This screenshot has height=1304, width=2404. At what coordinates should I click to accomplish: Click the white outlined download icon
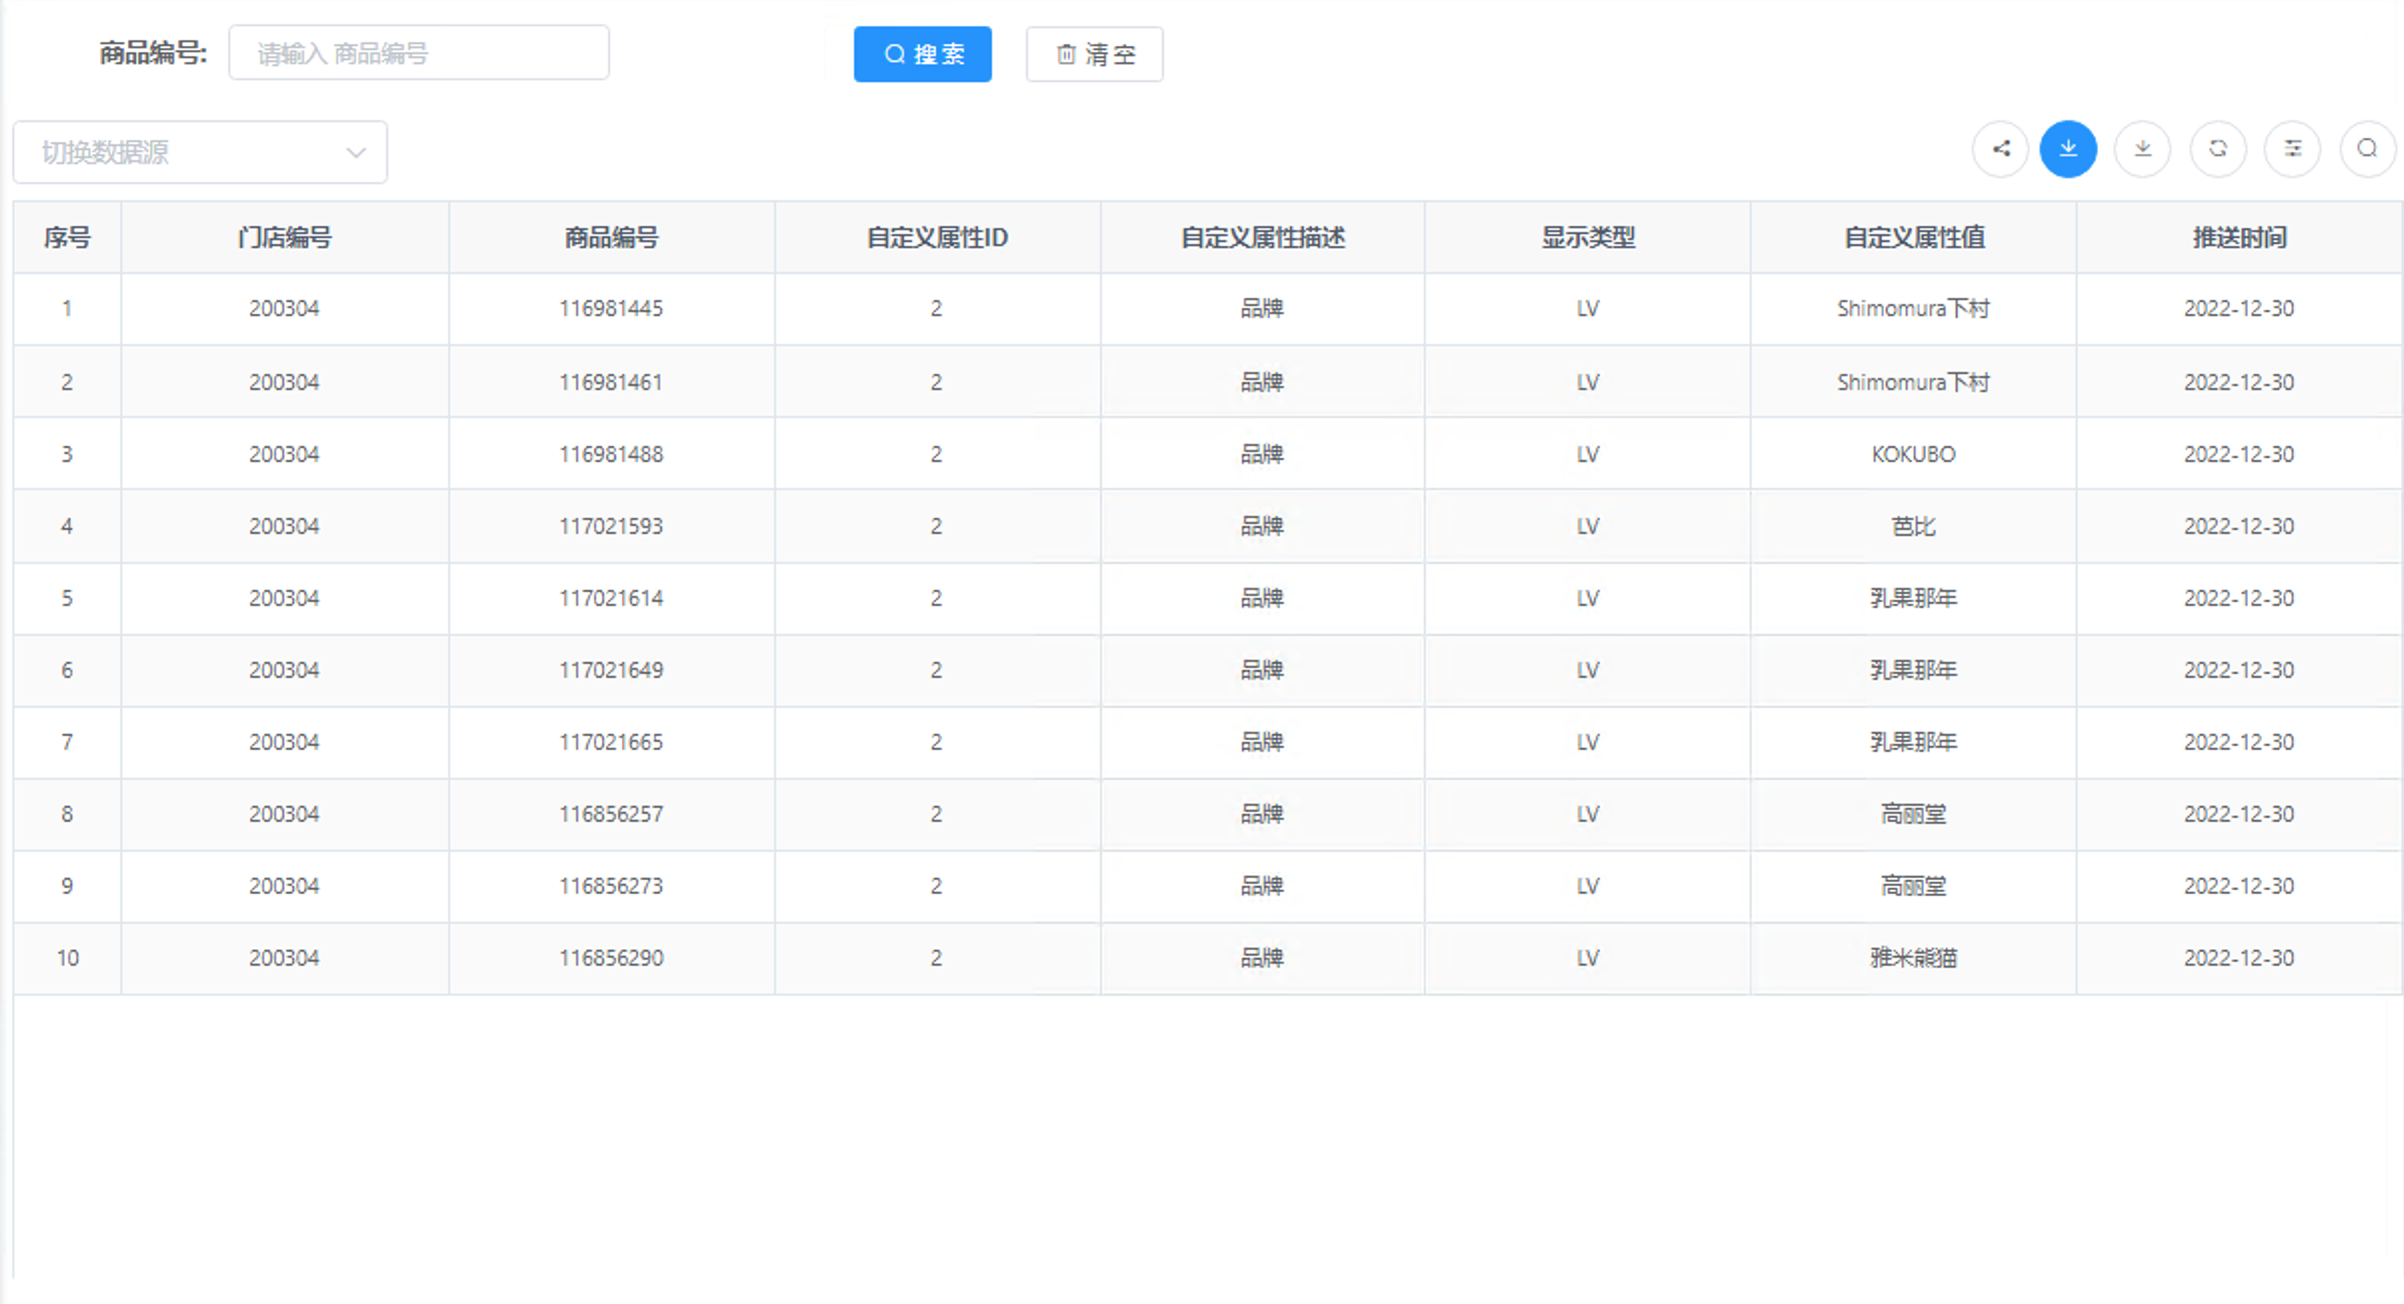click(x=2142, y=149)
